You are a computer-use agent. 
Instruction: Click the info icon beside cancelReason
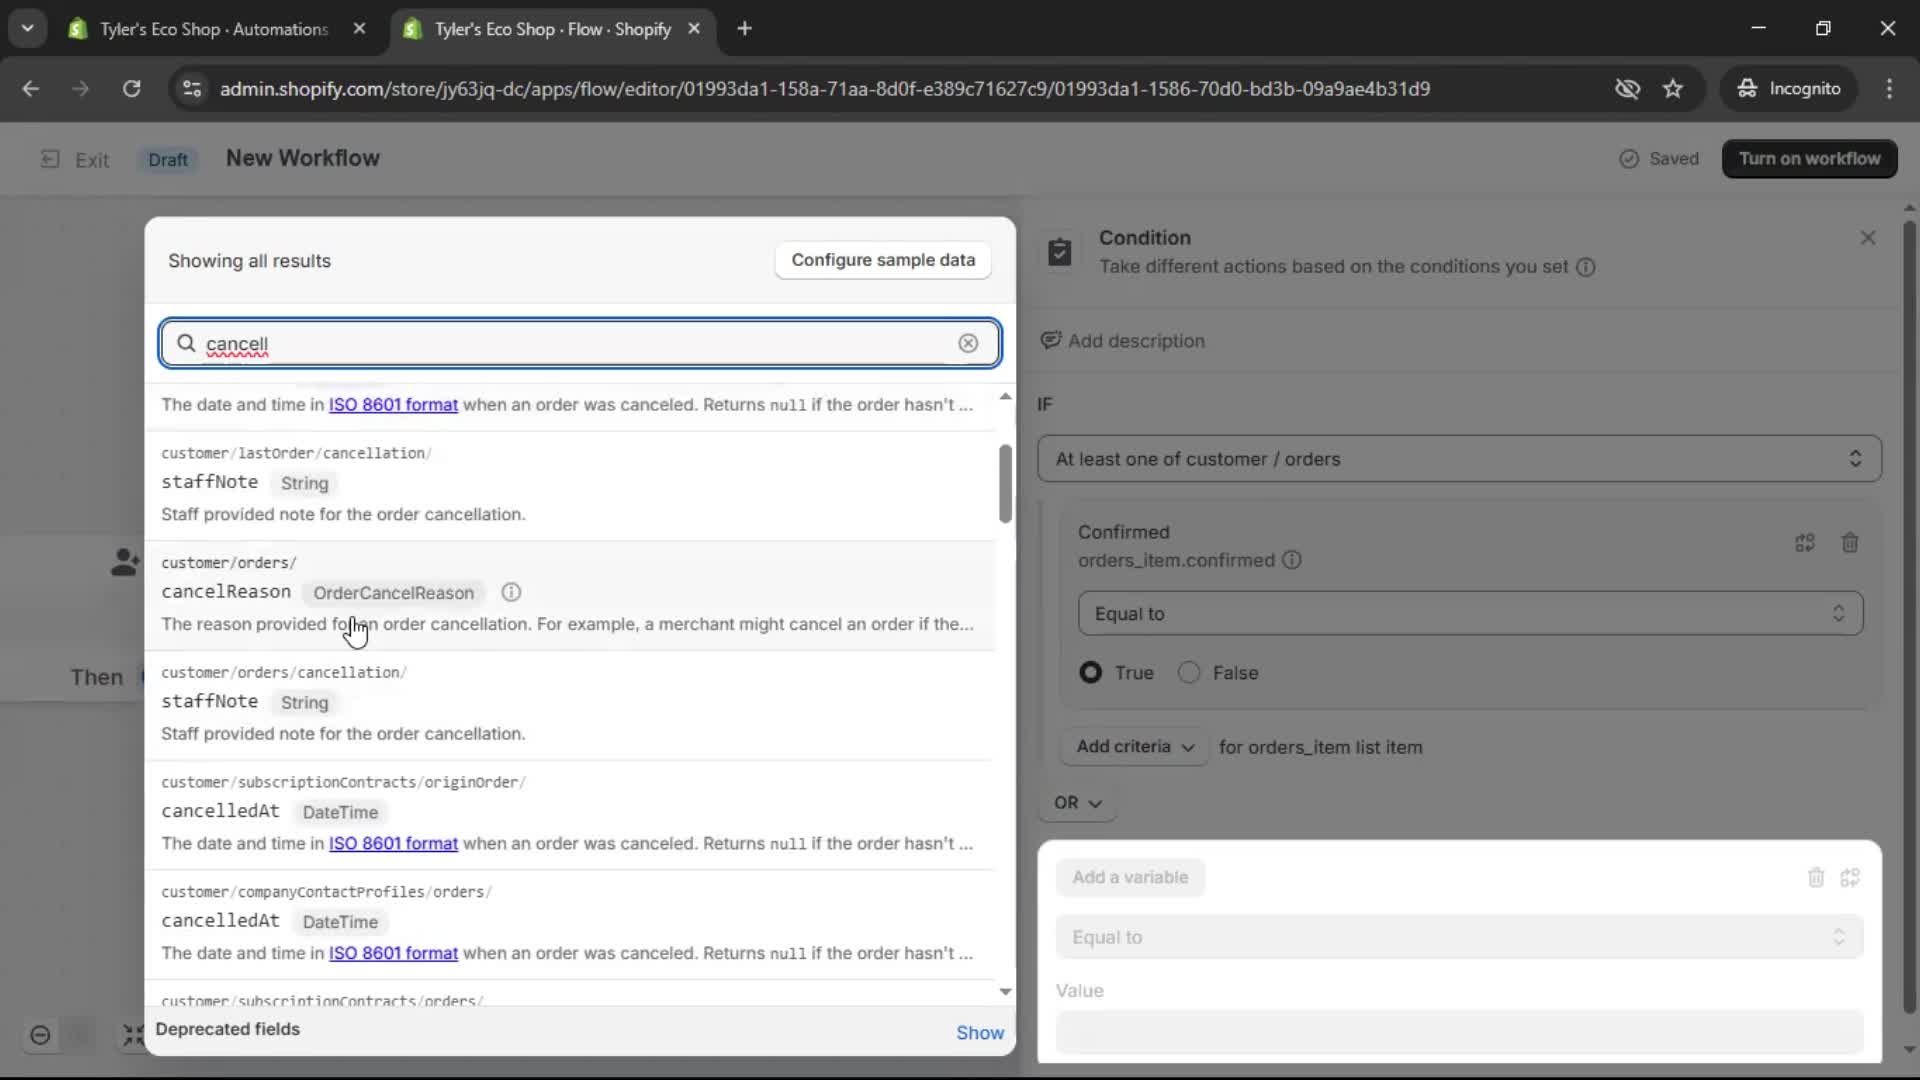511,592
